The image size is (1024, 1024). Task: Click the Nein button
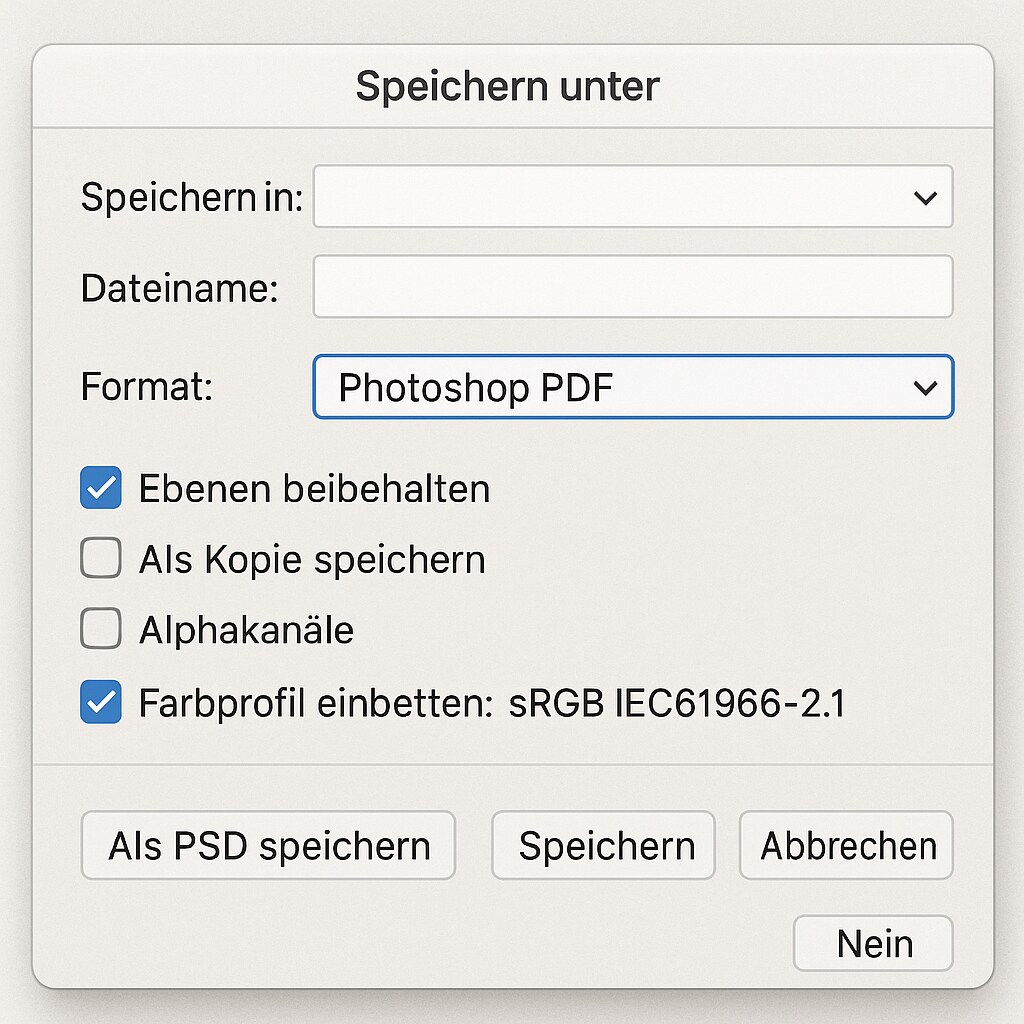pos(873,944)
